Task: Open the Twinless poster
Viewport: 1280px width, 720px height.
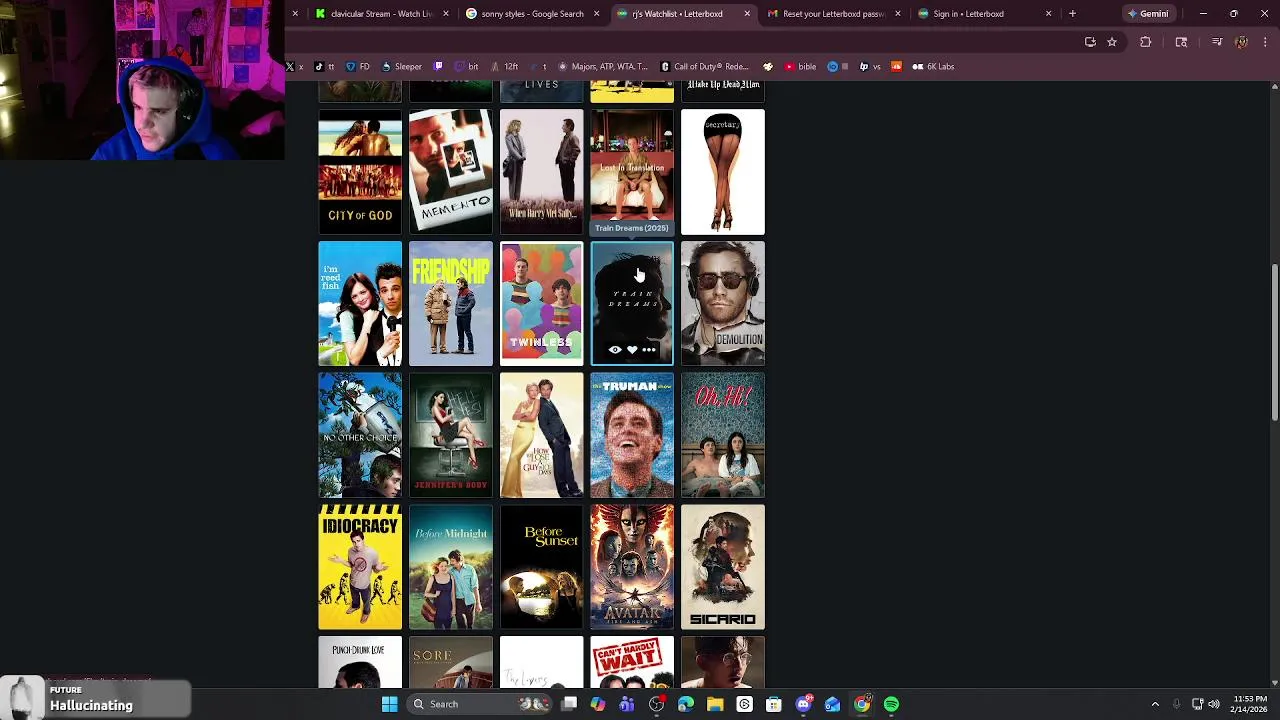Action: (541, 303)
